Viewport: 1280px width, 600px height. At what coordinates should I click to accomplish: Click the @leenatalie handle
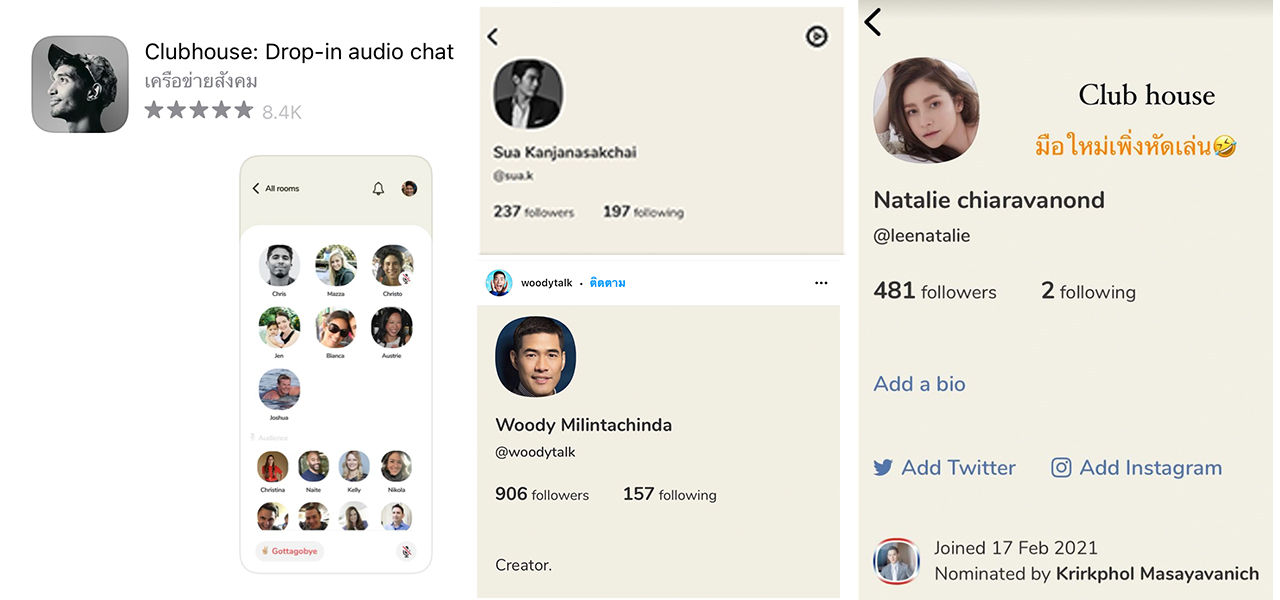(x=922, y=236)
